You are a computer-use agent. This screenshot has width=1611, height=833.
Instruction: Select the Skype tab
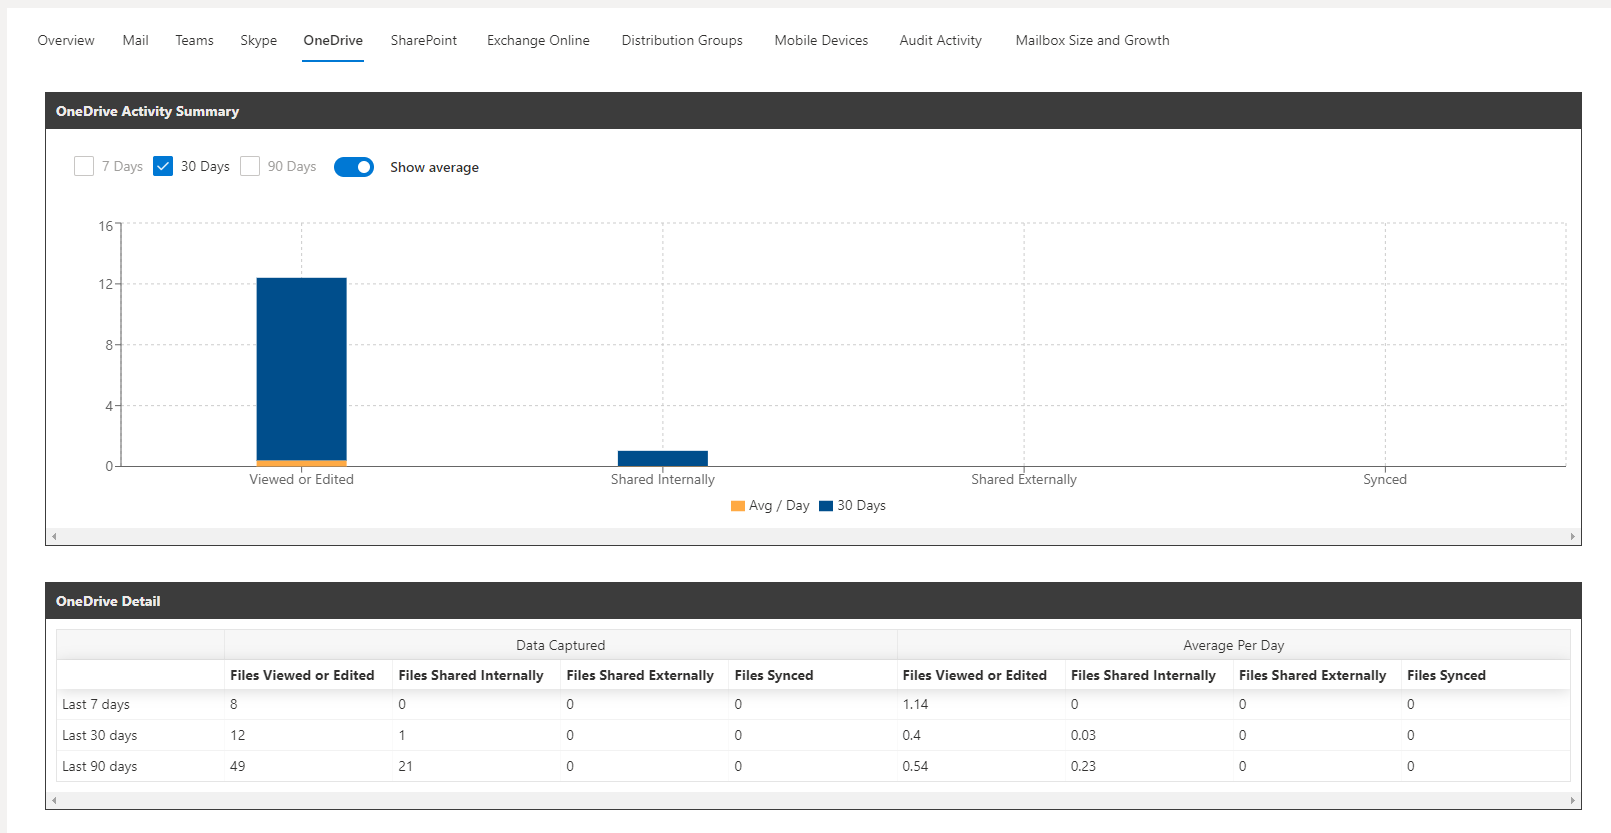pyautogui.click(x=258, y=40)
